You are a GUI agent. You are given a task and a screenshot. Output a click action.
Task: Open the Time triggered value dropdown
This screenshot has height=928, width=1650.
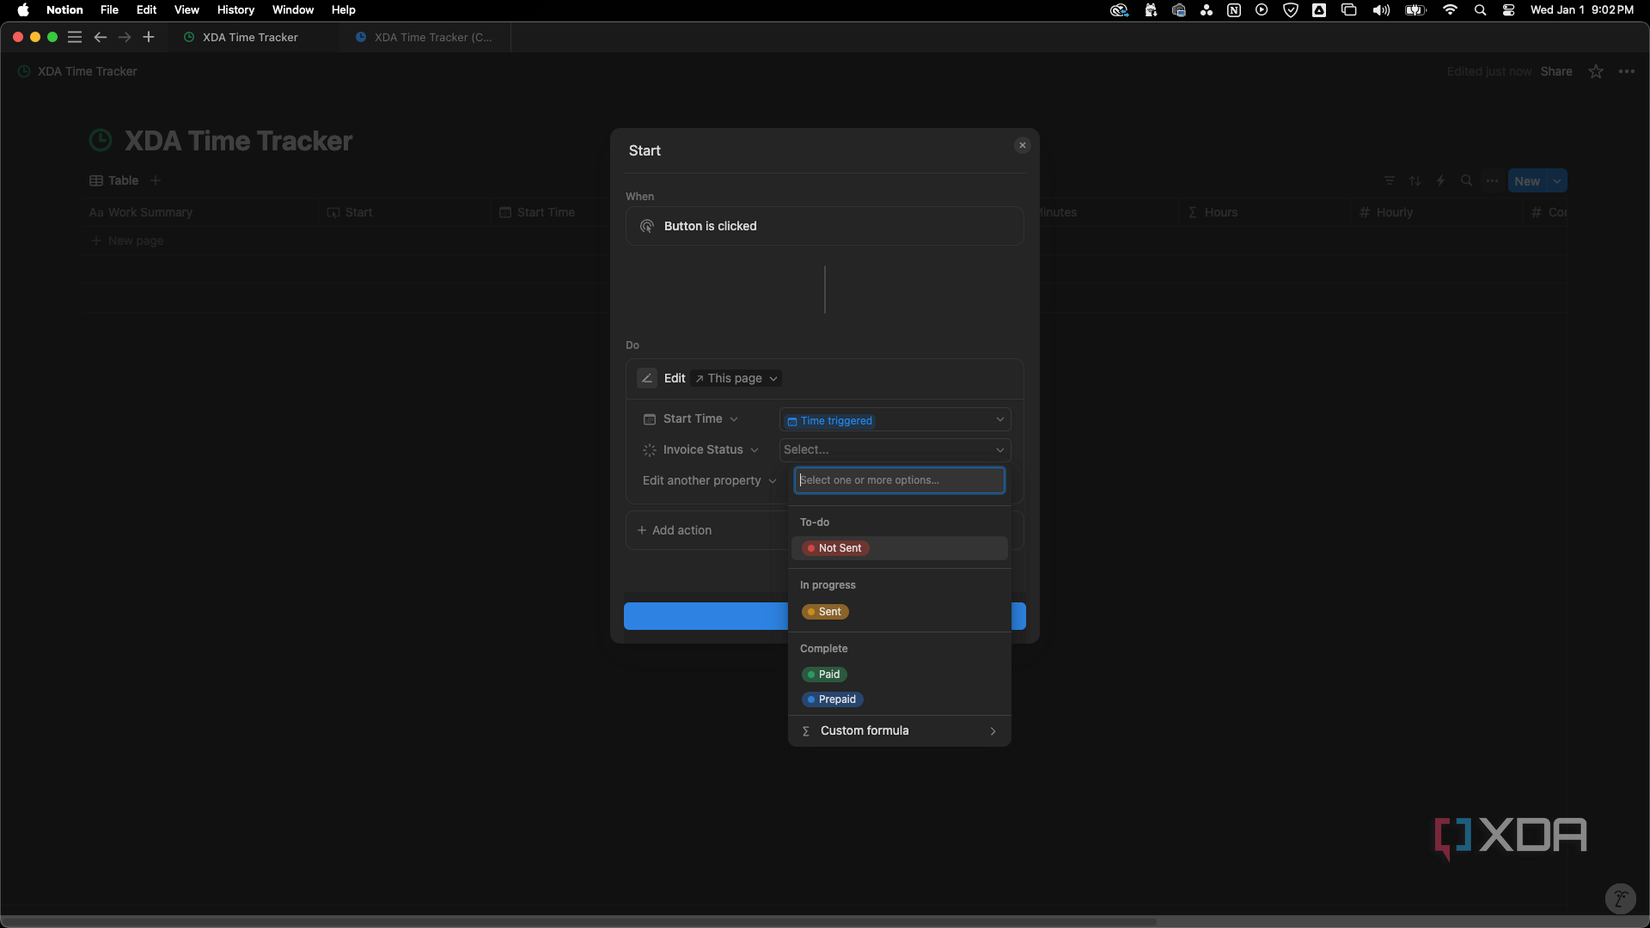pyautogui.click(x=895, y=420)
